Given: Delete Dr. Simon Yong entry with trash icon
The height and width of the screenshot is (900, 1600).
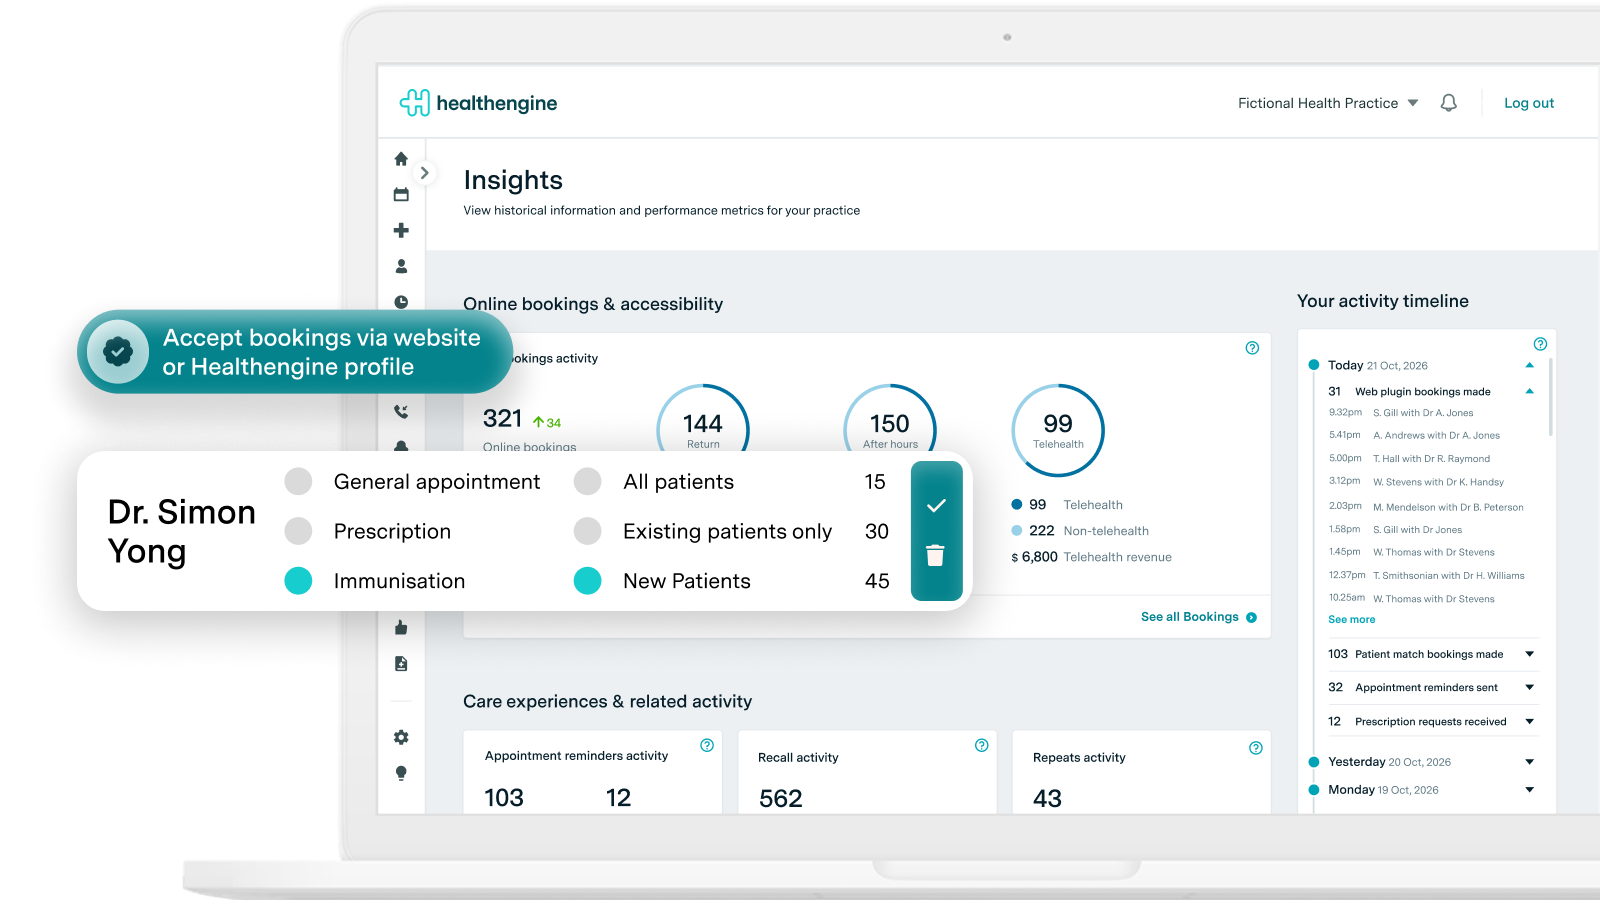Looking at the screenshot, I should pos(935,556).
